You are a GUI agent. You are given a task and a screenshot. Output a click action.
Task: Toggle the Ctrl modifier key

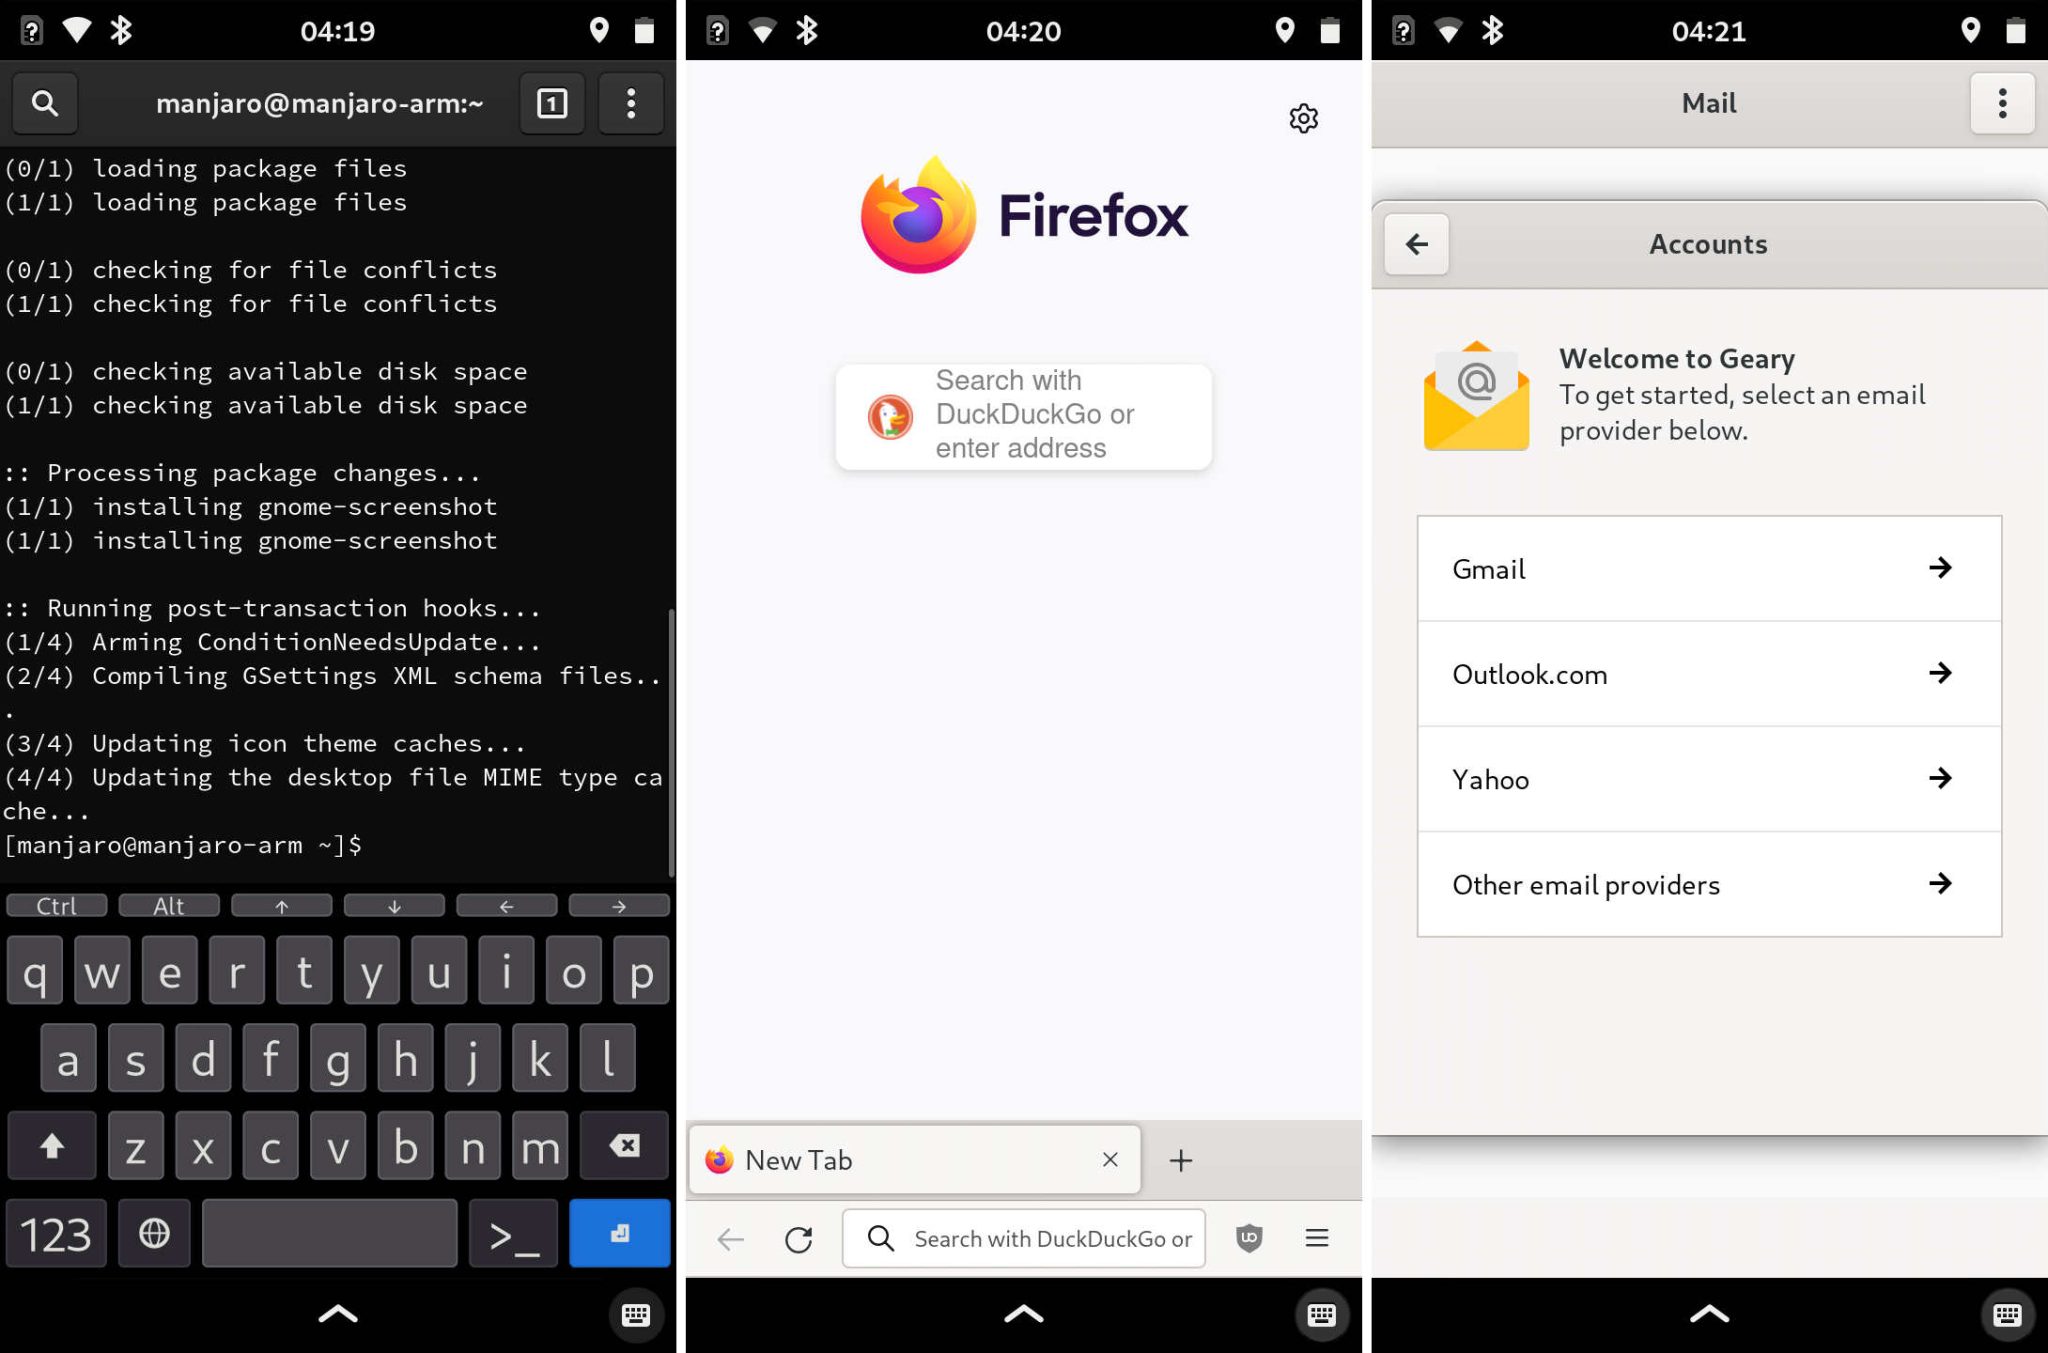pyautogui.click(x=56, y=905)
